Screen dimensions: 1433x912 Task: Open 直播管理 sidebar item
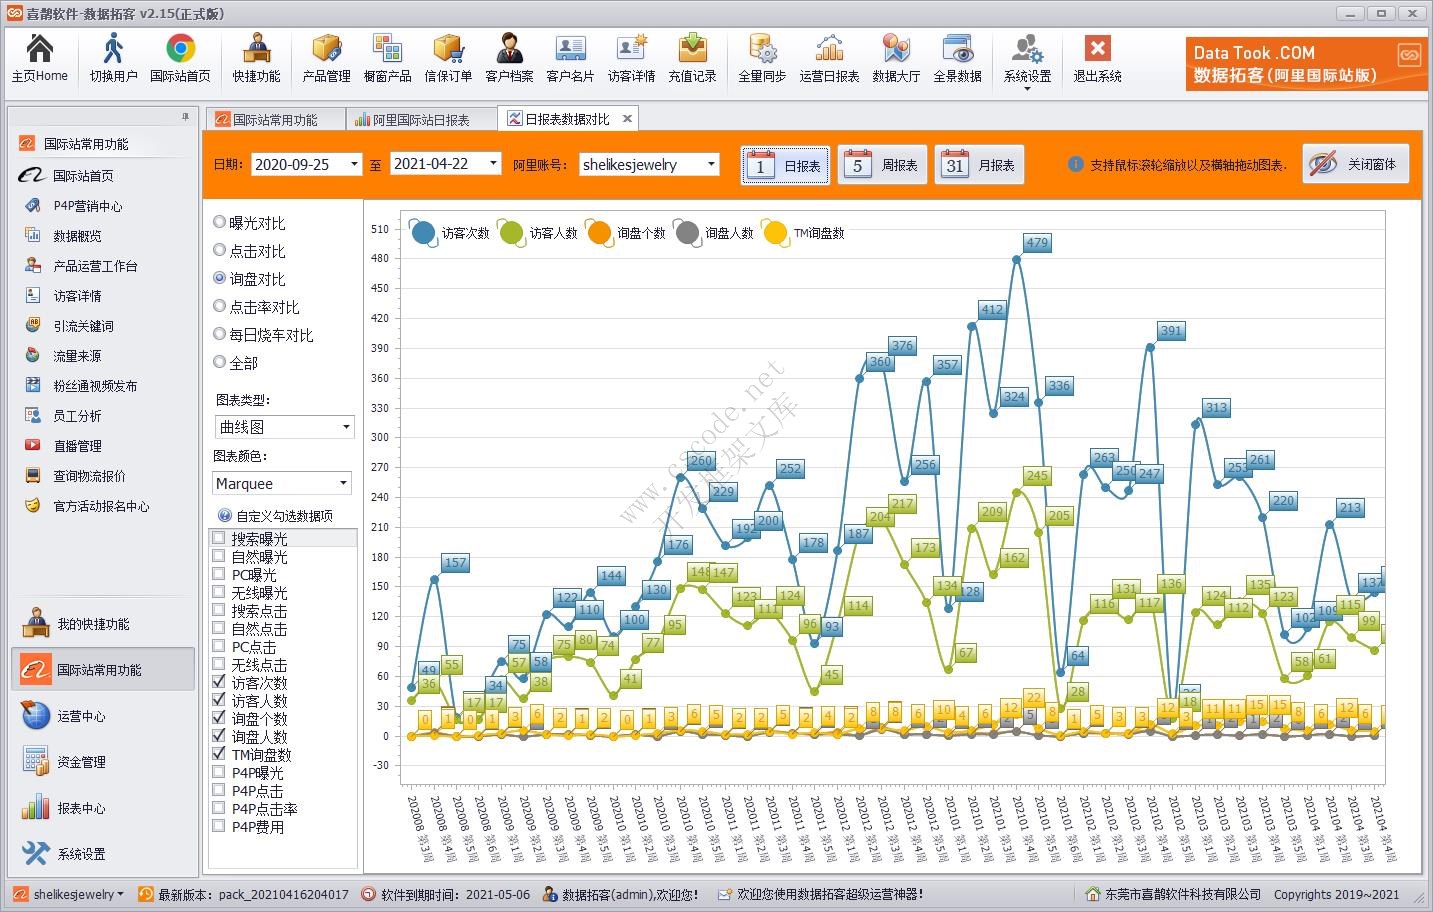pos(77,446)
